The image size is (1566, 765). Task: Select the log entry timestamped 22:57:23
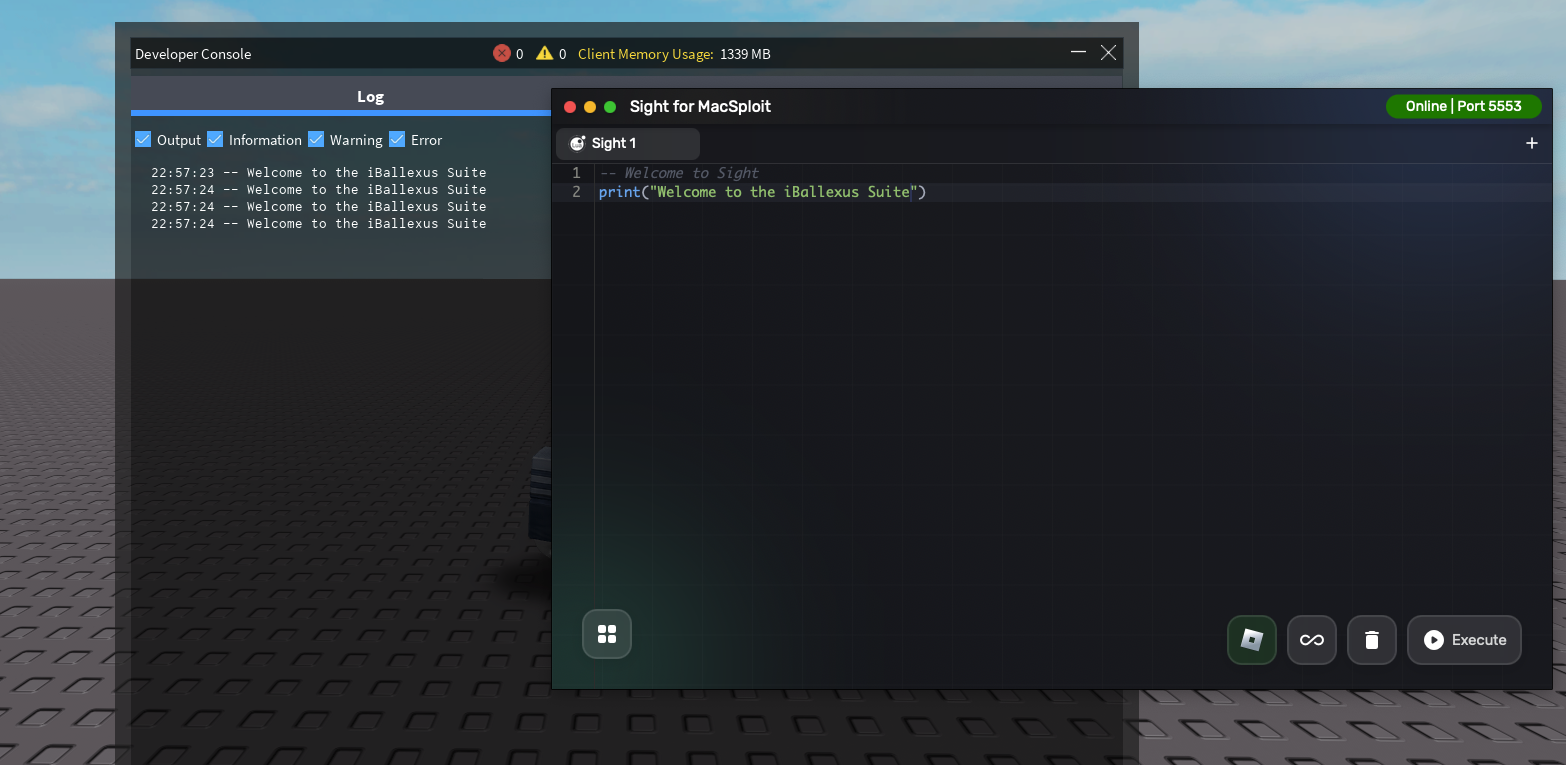click(319, 173)
